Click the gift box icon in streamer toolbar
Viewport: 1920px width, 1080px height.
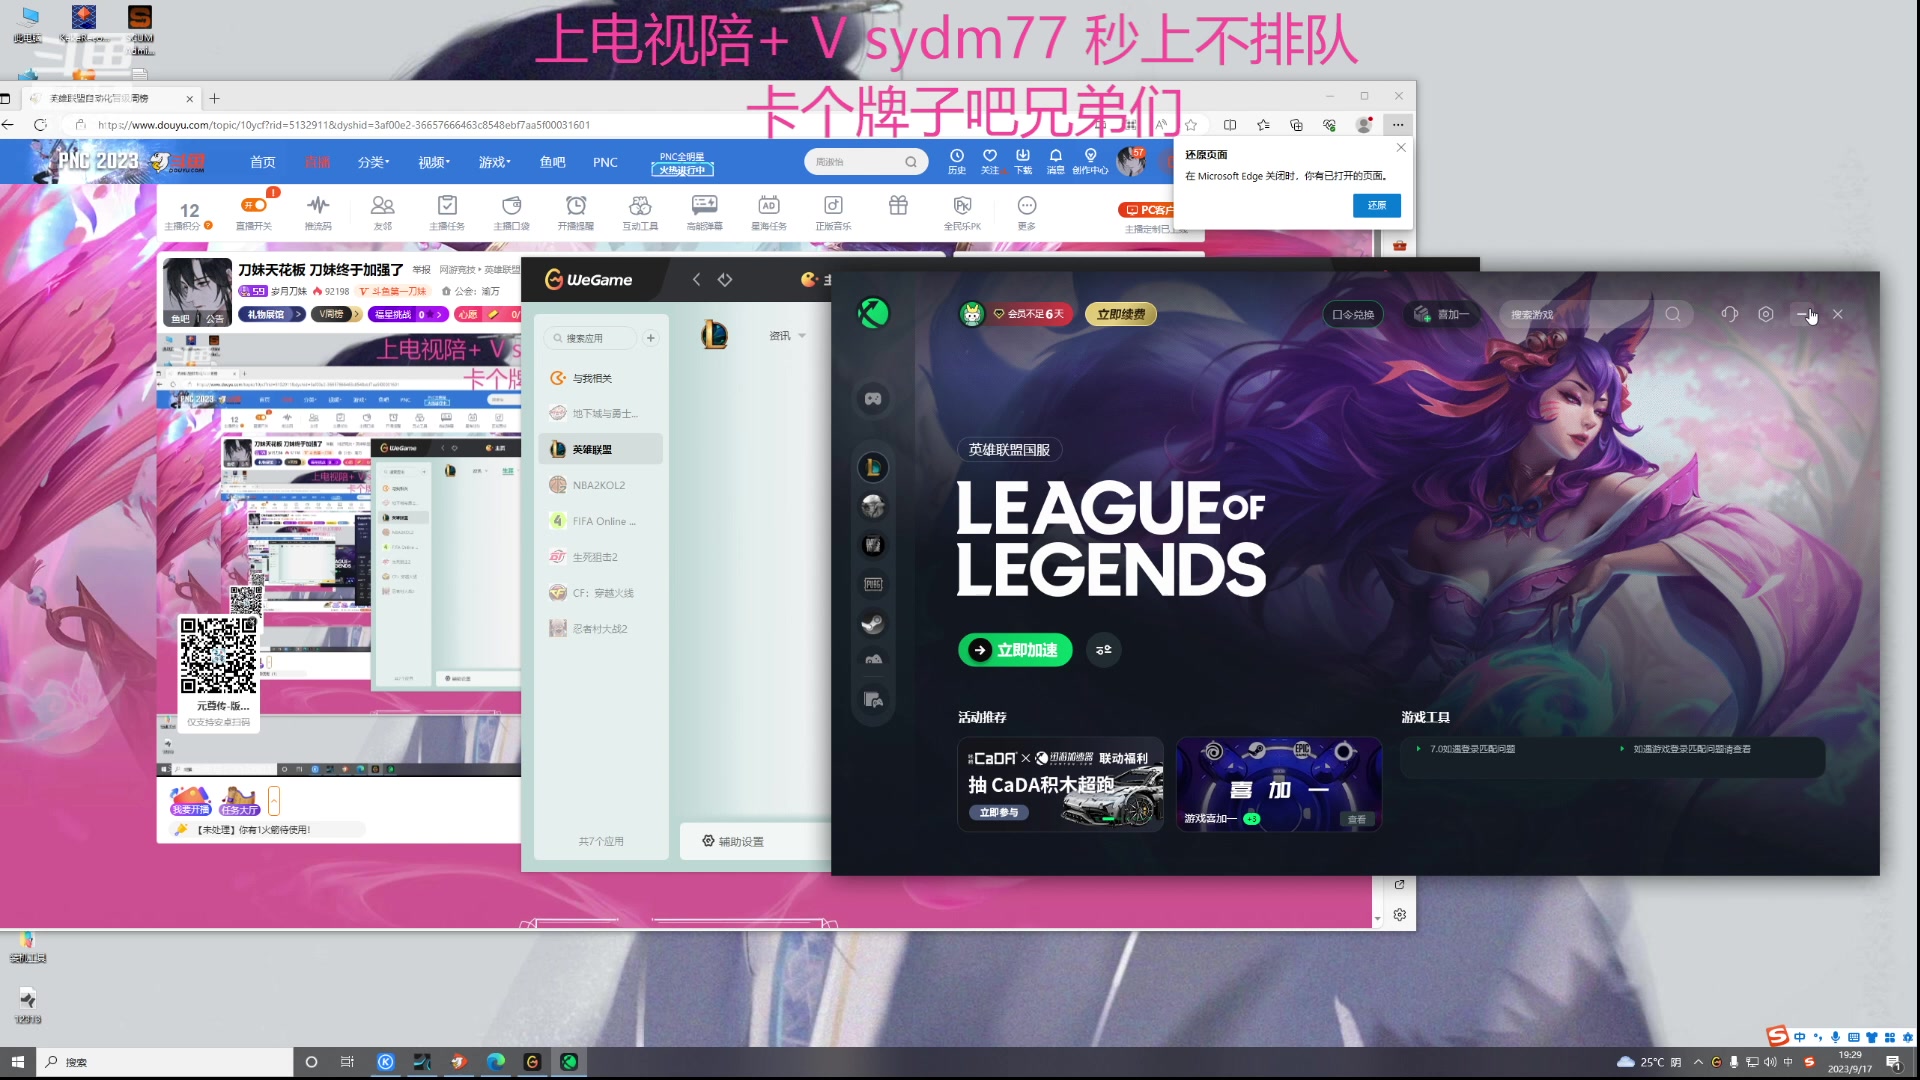898,205
